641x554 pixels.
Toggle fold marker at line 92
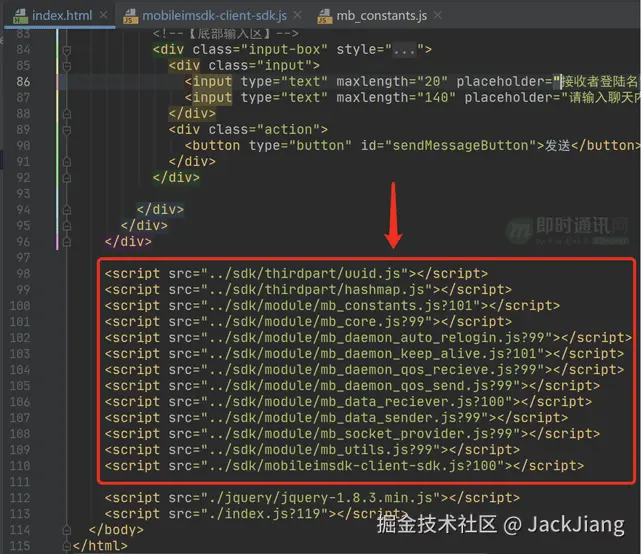tap(67, 178)
